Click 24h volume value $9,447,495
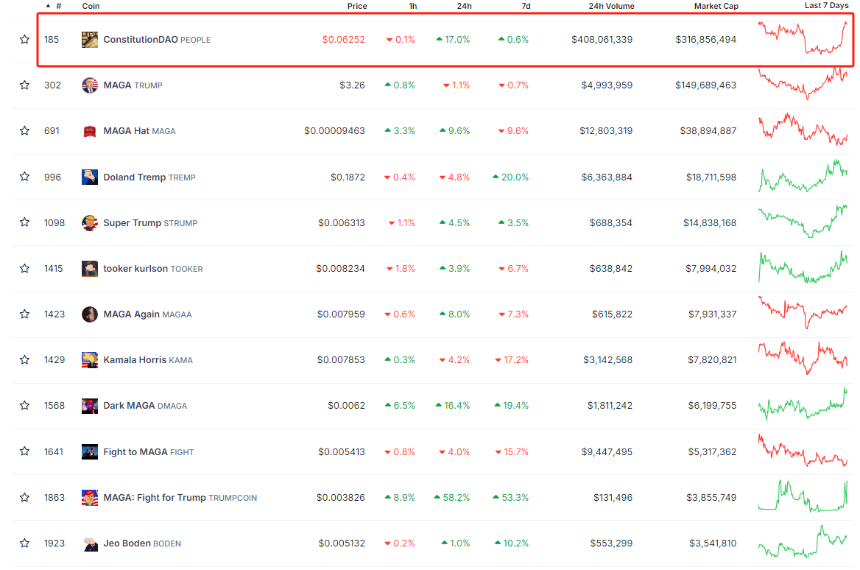This screenshot has height=570, width=860. tap(607, 452)
